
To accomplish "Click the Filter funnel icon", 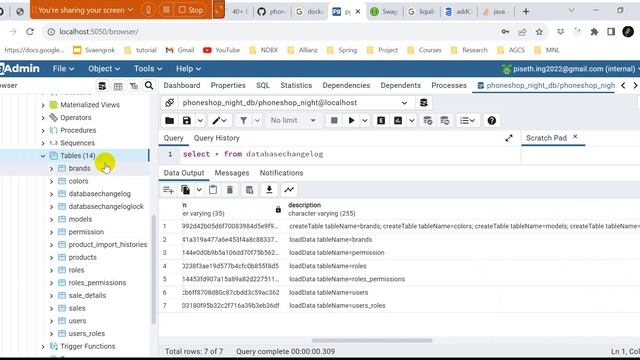I will point(243,120).
